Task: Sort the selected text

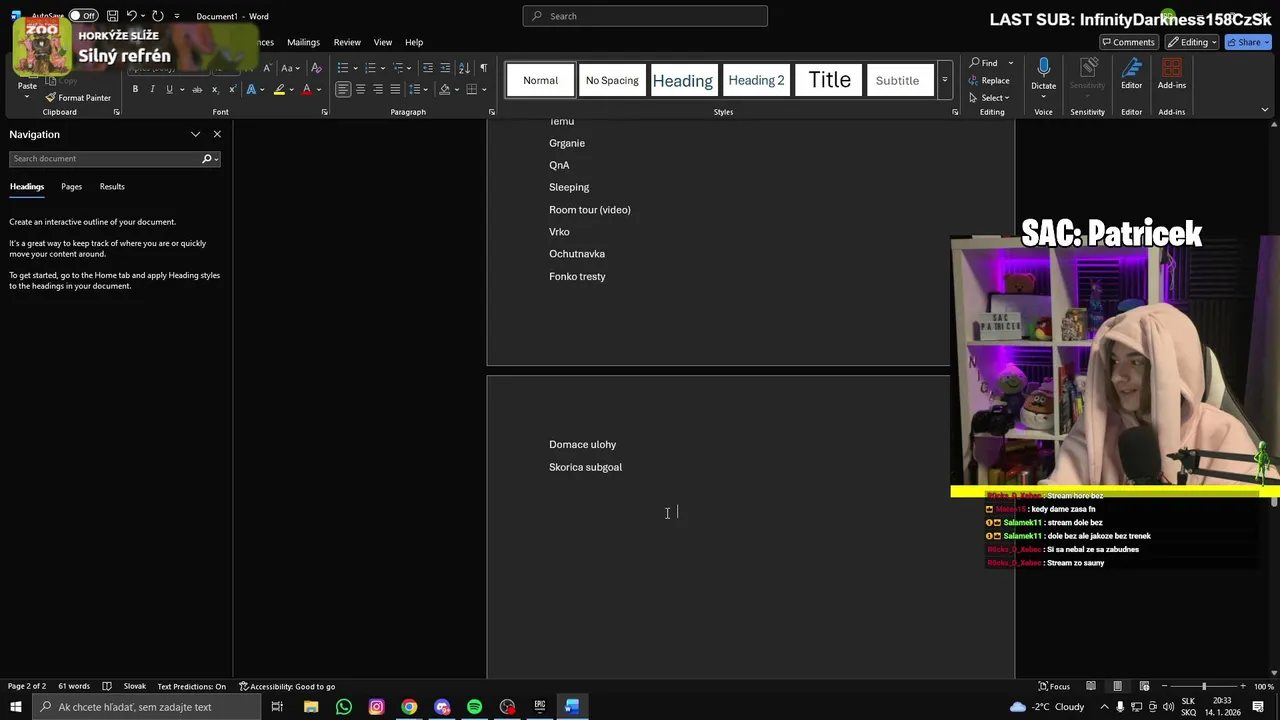Action: coord(464,68)
